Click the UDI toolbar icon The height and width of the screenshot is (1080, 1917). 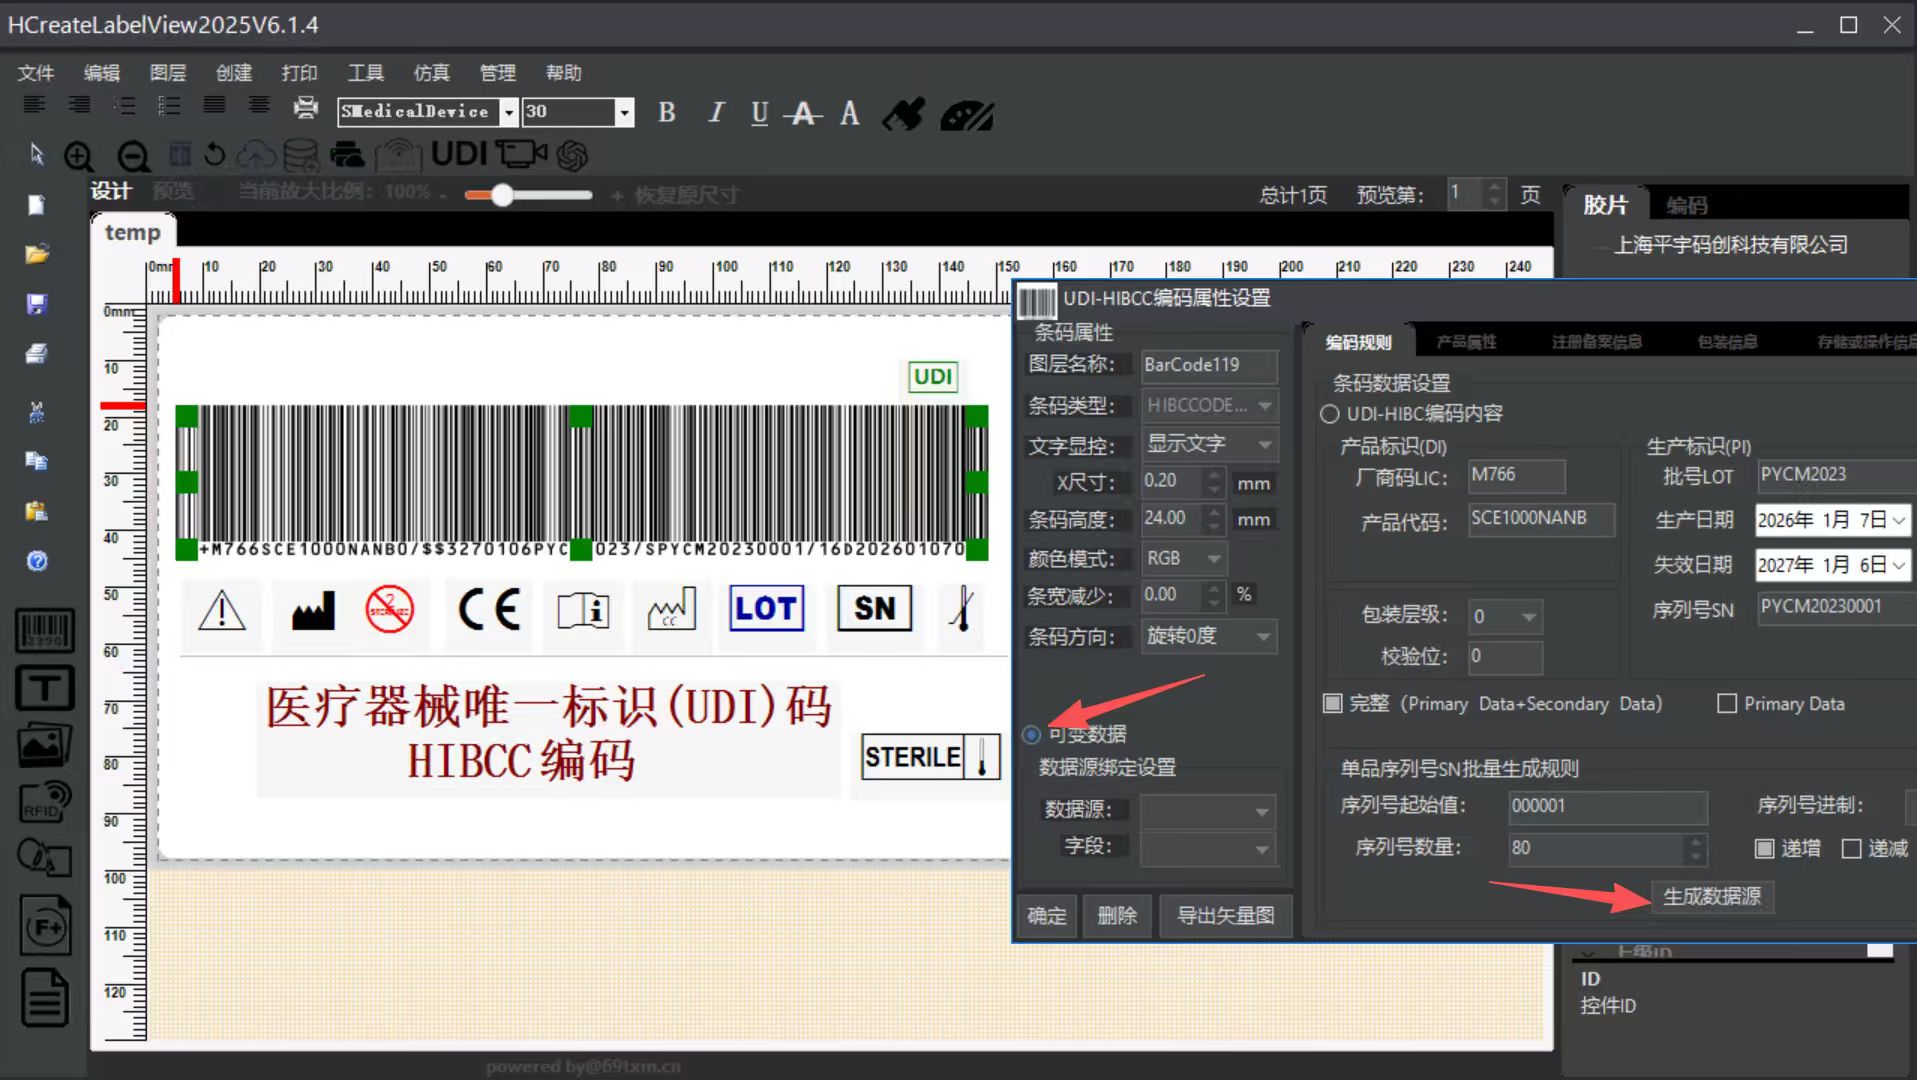pyautogui.click(x=459, y=154)
